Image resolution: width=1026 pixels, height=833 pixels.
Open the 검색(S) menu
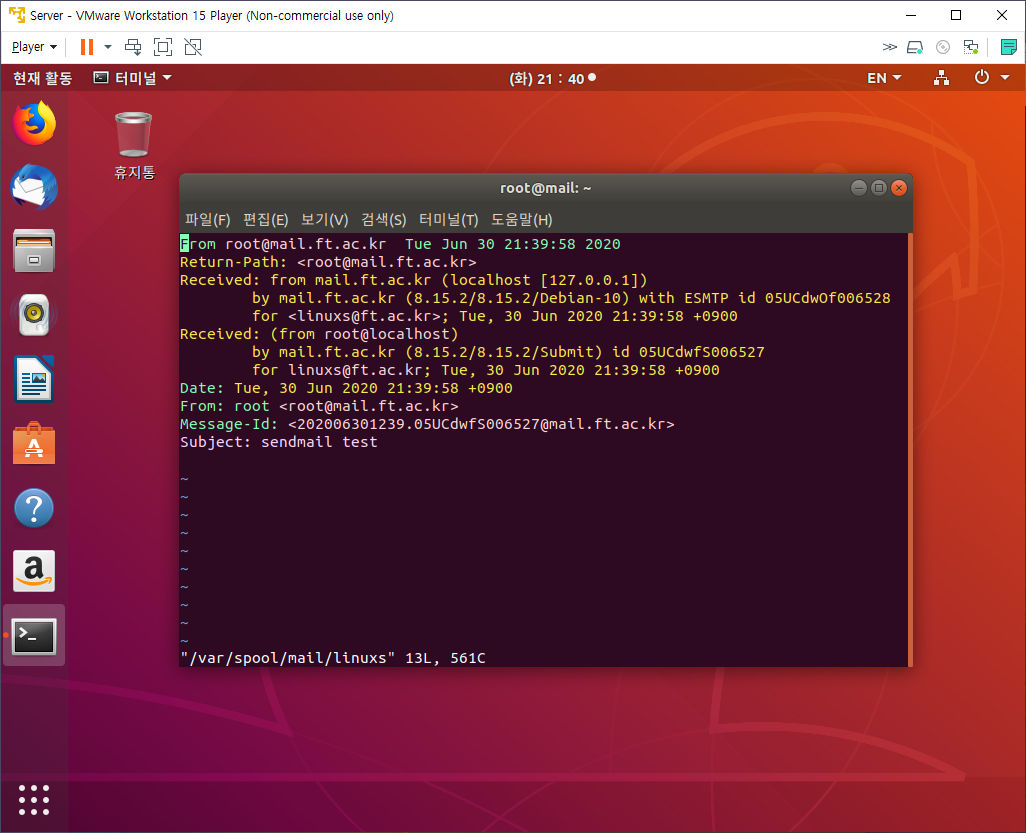383,220
